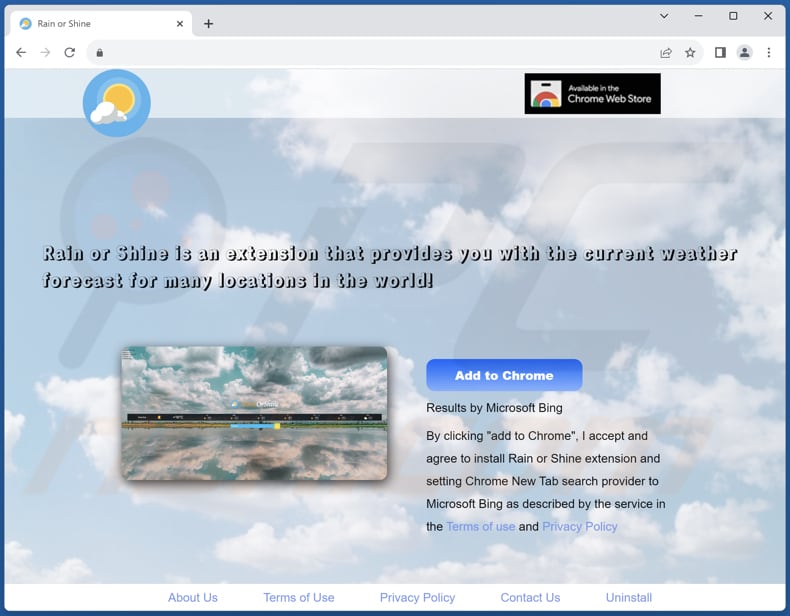Click the Rain or Shine weather logo
Image resolution: width=790 pixels, height=616 pixels.
coord(117,103)
